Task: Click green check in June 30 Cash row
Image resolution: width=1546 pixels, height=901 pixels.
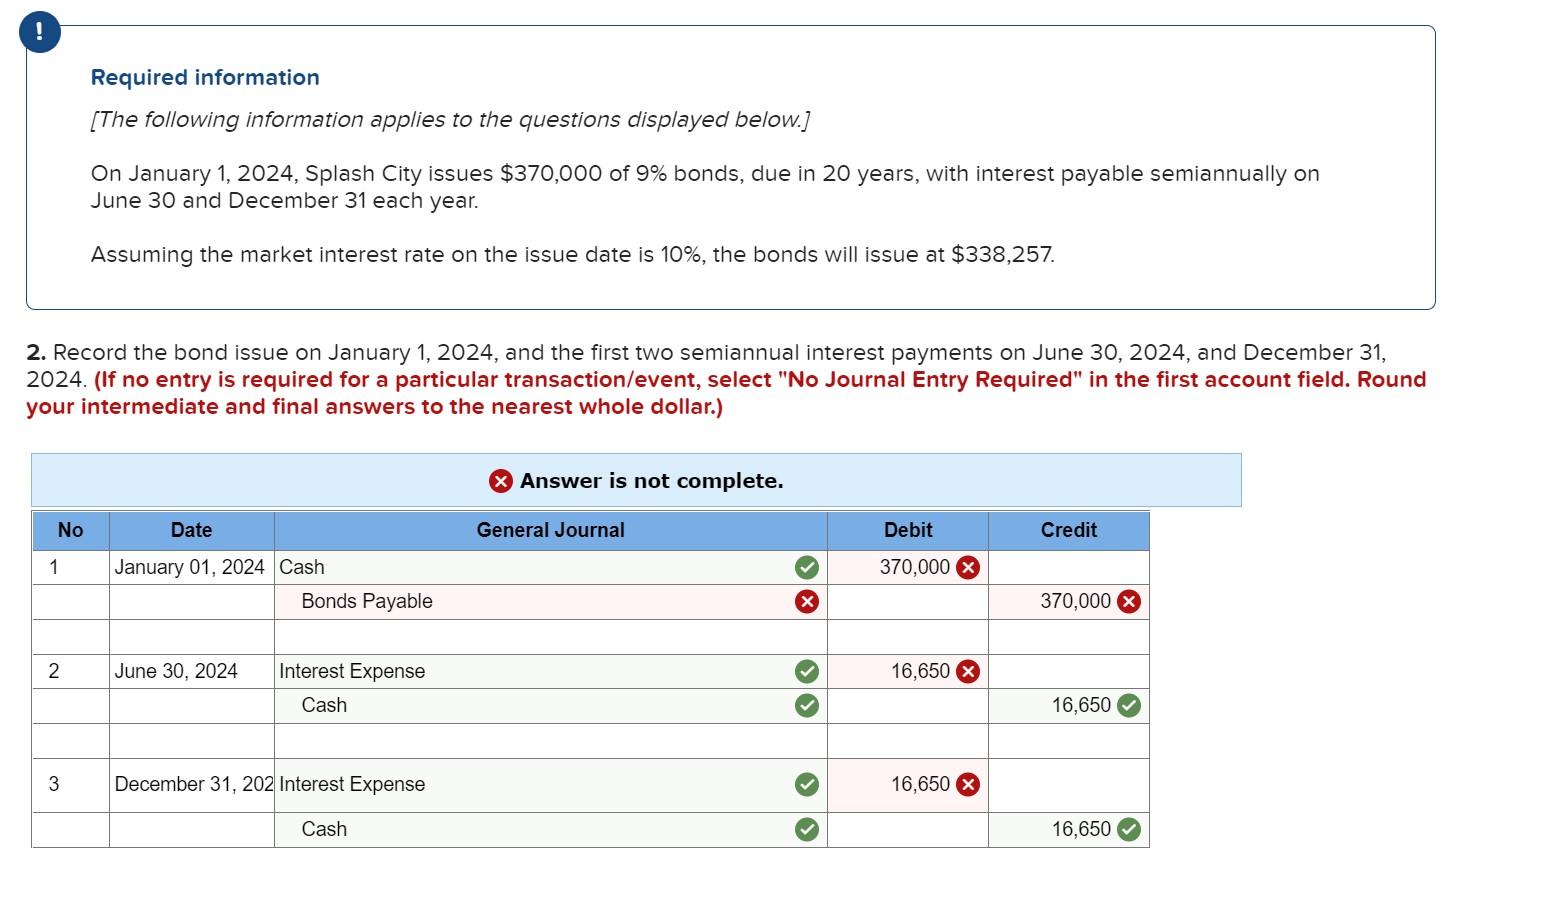Action: tap(806, 705)
